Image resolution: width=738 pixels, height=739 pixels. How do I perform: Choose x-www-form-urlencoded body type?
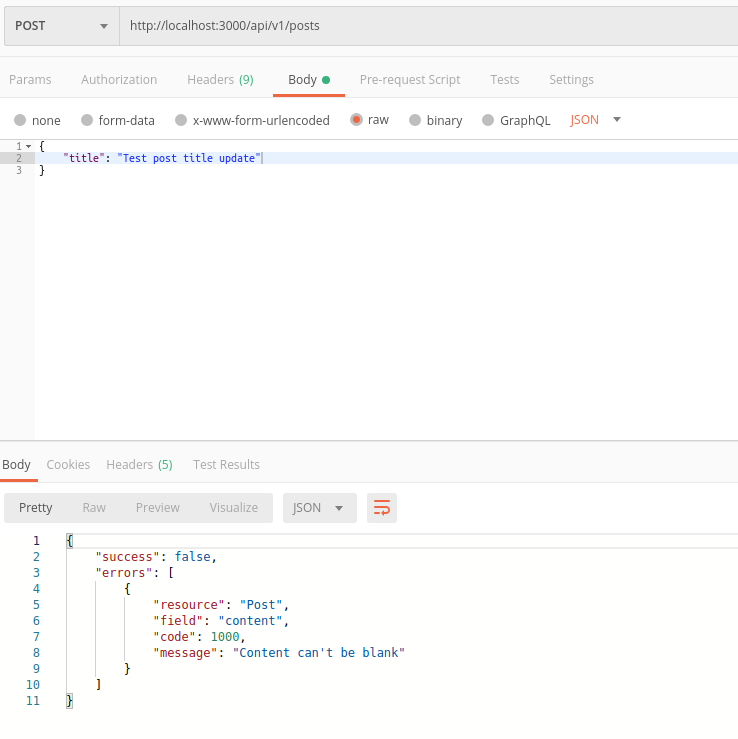click(x=181, y=120)
